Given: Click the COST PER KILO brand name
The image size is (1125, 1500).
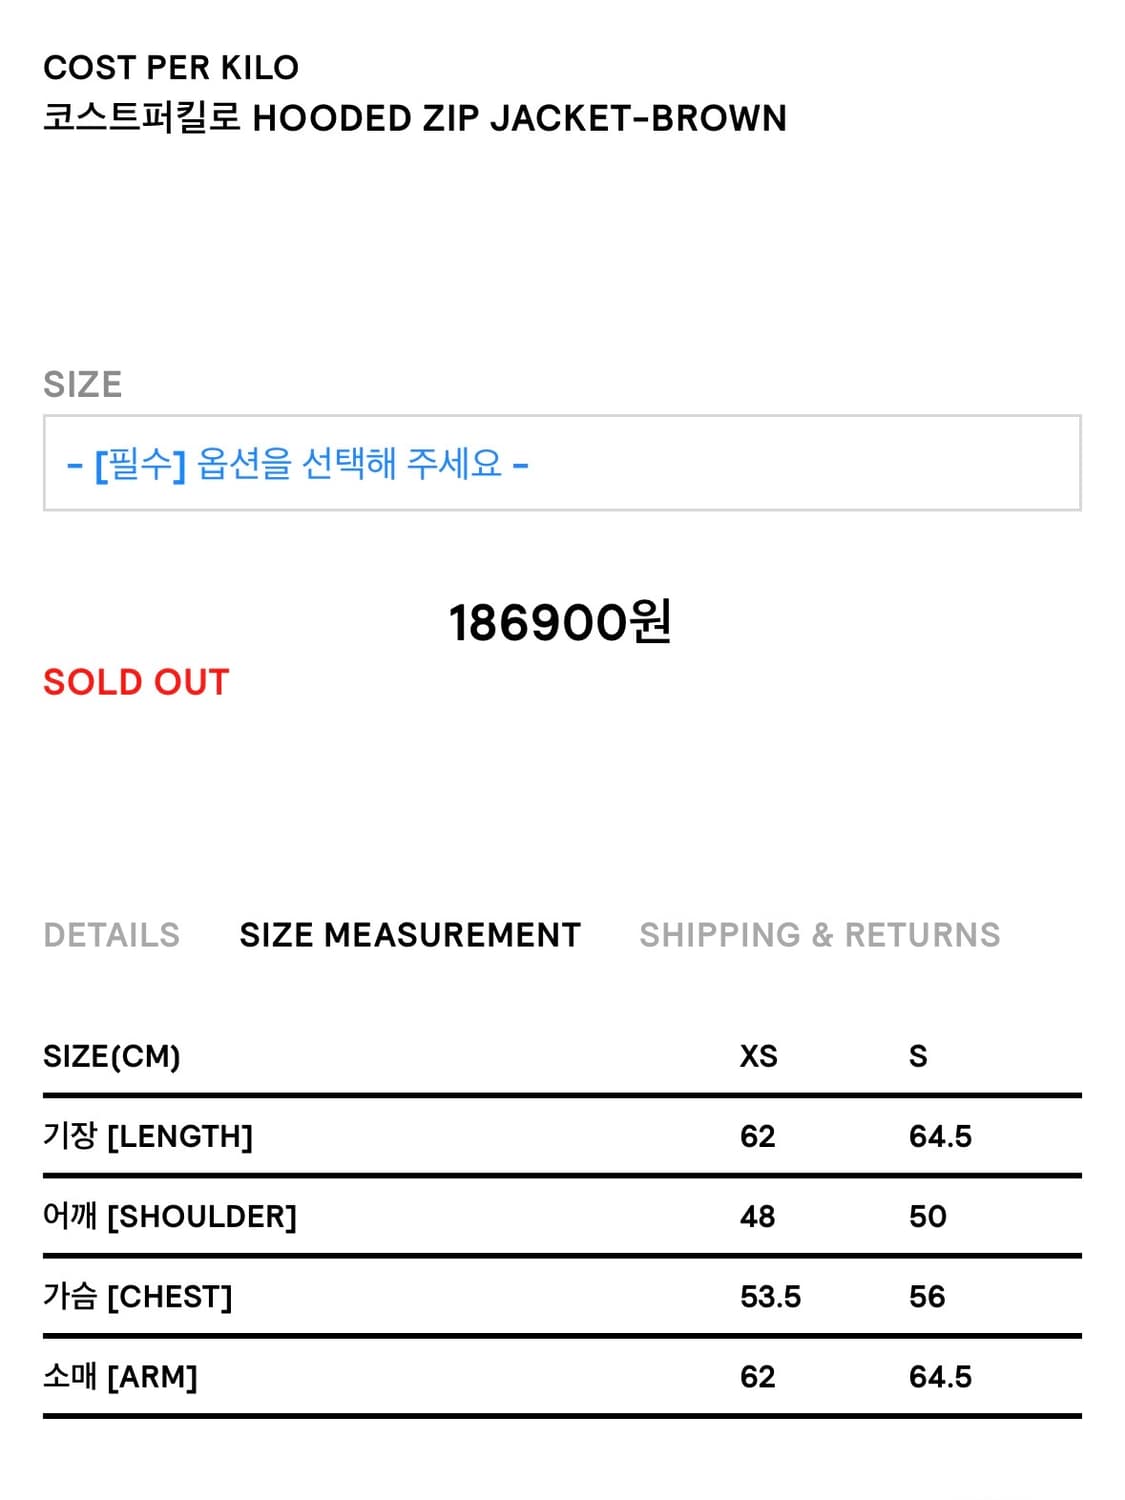Looking at the screenshot, I should pyautogui.click(x=172, y=68).
